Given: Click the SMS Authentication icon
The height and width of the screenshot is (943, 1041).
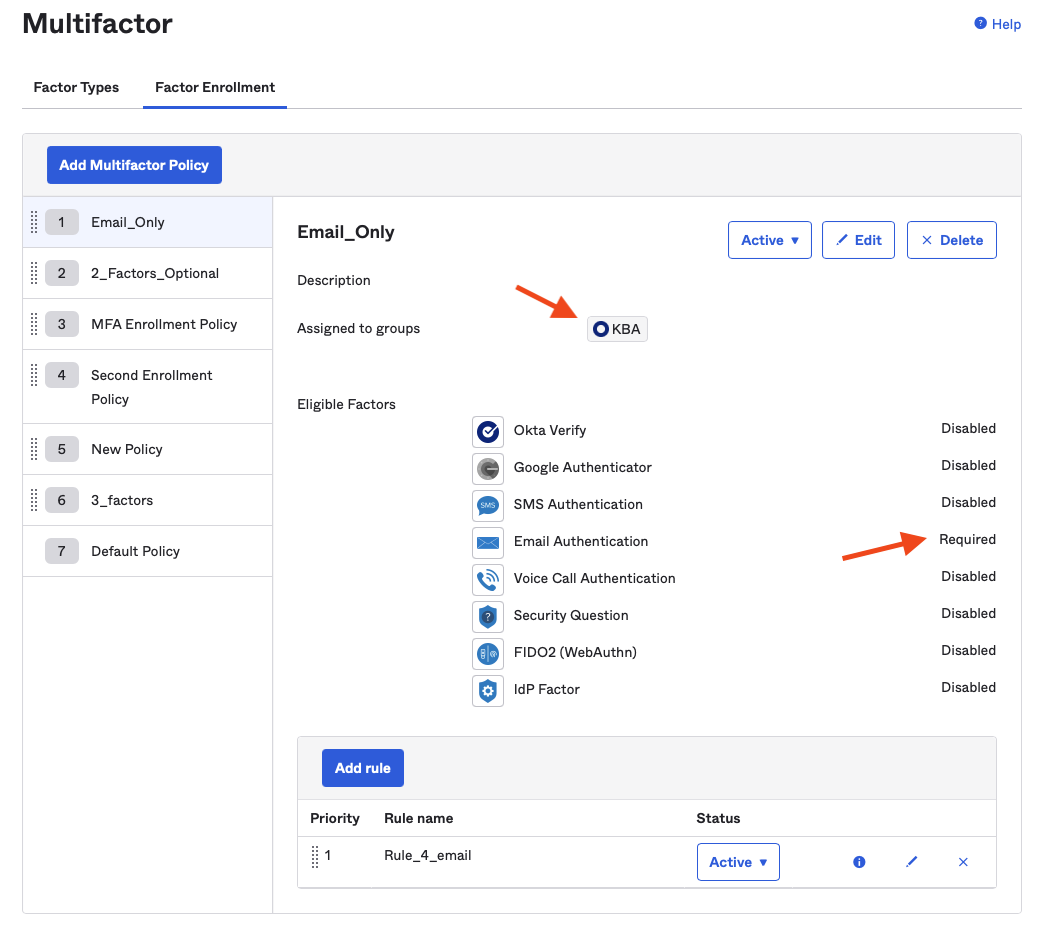Looking at the screenshot, I should click(488, 505).
